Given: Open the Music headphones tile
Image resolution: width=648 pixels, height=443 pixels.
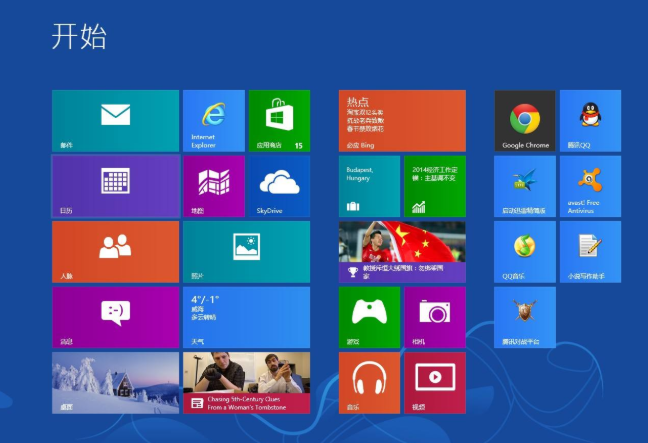Looking at the screenshot, I should point(369,383).
